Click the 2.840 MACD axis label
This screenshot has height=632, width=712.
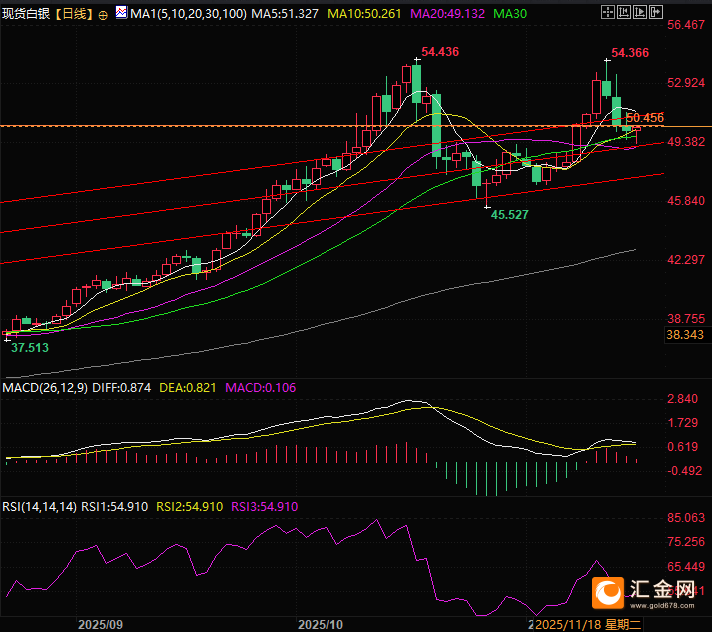[x=682, y=399]
